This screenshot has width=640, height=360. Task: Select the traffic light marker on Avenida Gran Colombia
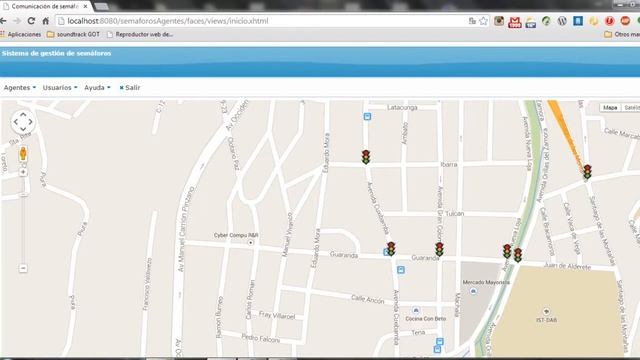click(x=439, y=249)
